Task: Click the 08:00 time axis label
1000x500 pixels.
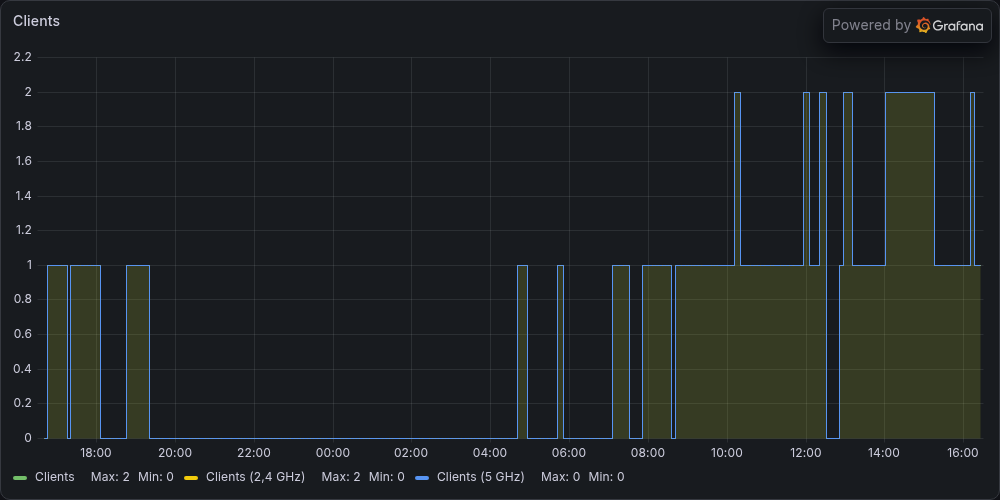Action: [648, 453]
